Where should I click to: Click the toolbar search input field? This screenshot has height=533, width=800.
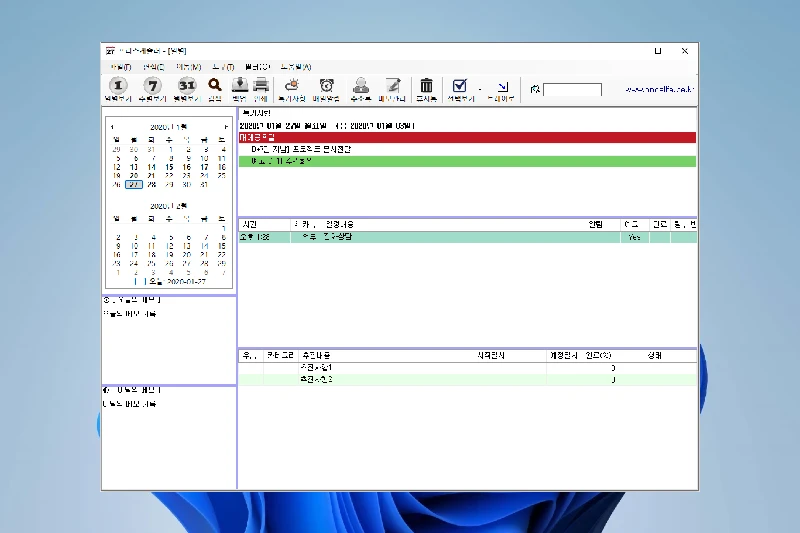[572, 90]
